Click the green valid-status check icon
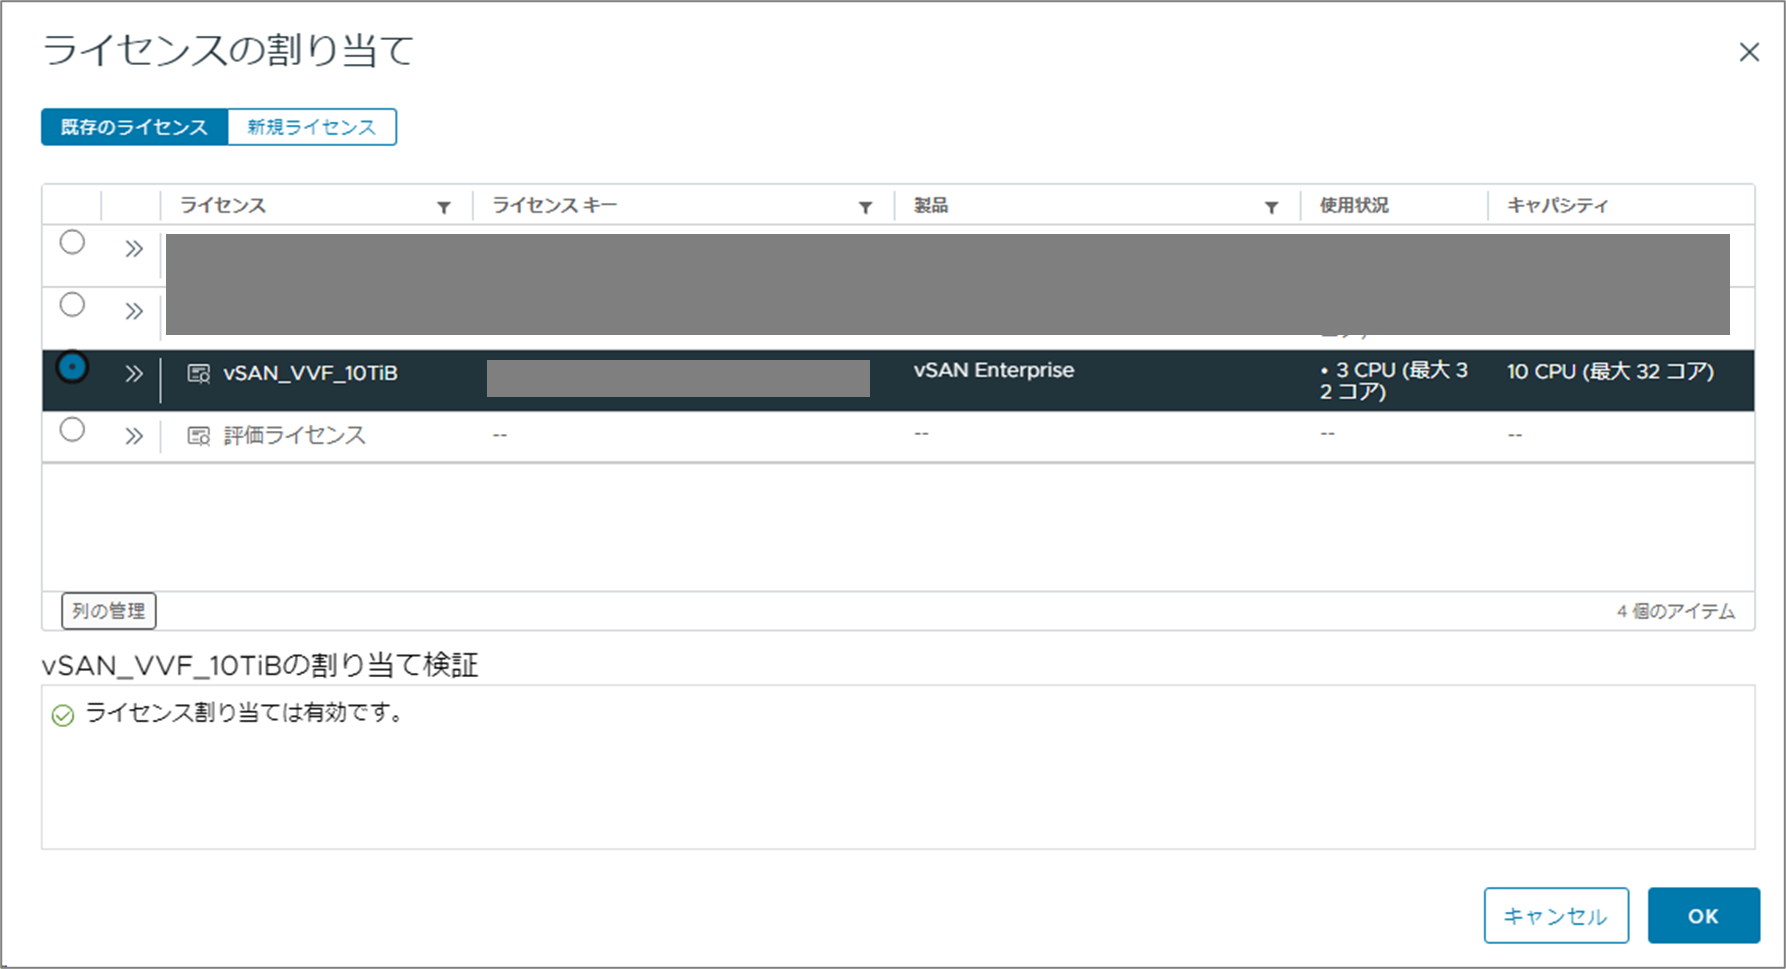Screen dimensions: 1786x969 pyautogui.click(x=63, y=715)
